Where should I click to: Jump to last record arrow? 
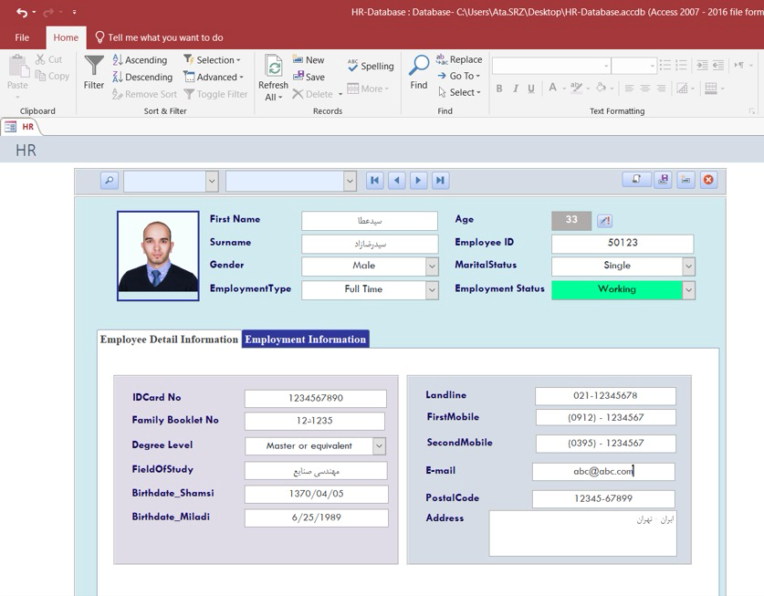tap(440, 181)
